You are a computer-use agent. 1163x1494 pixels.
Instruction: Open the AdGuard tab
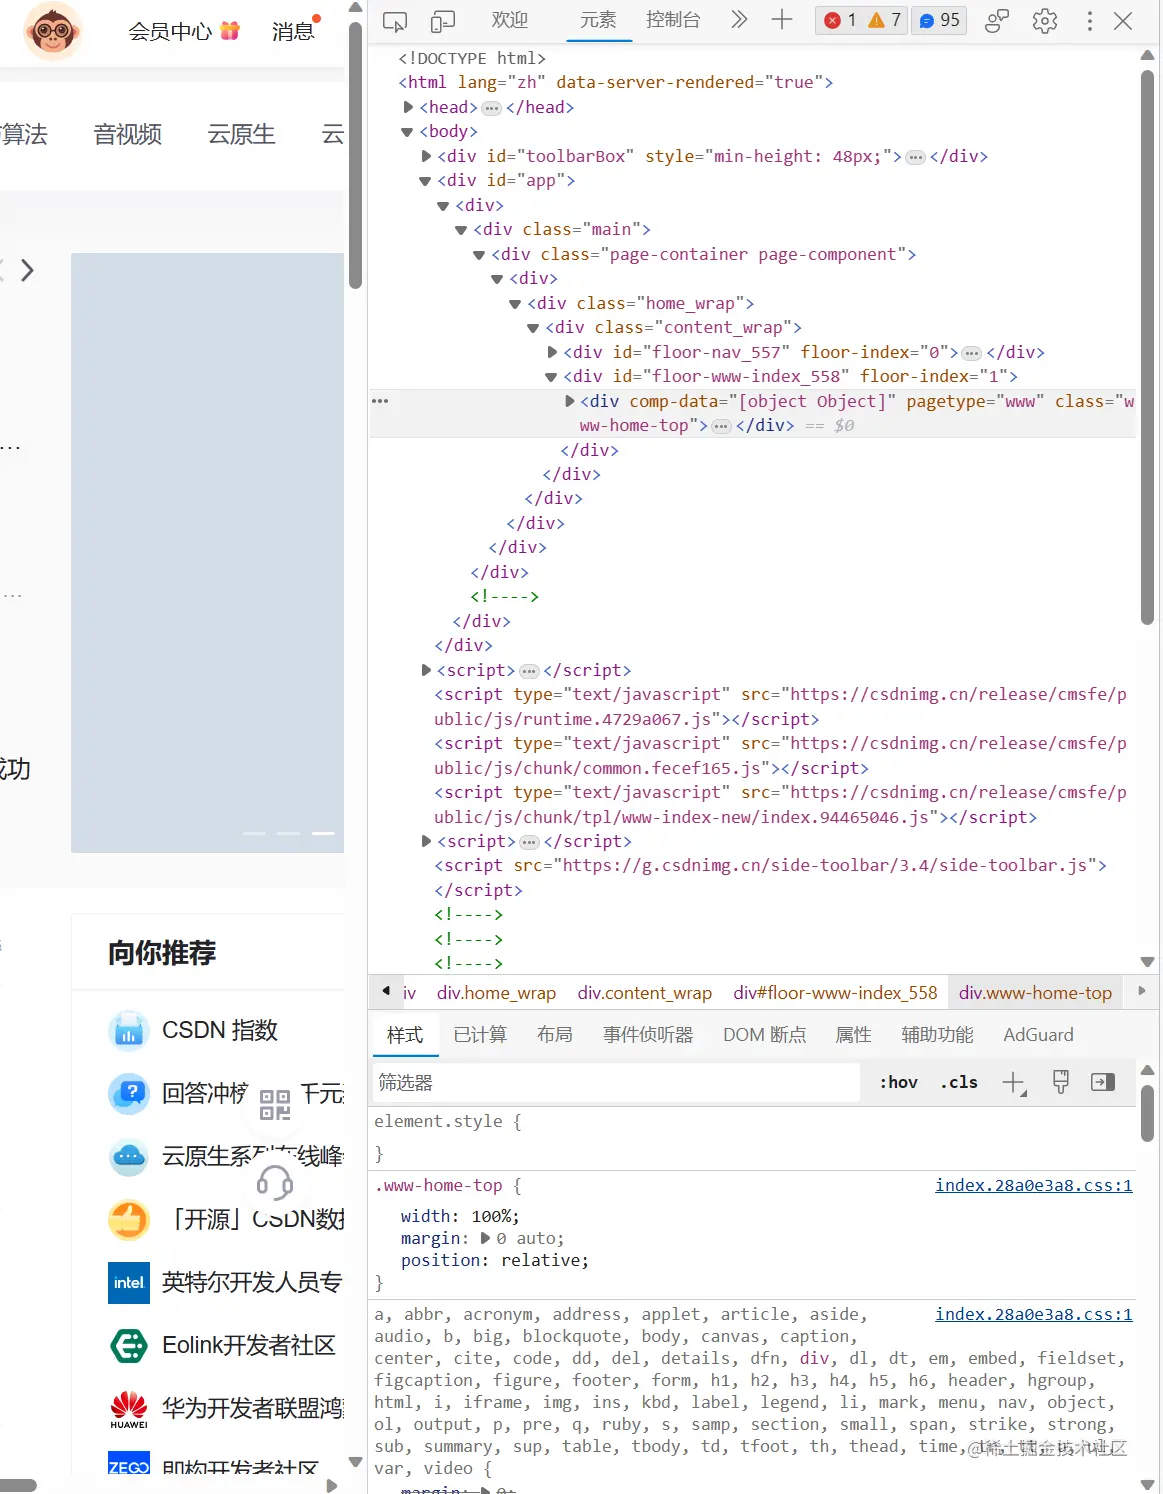click(x=1038, y=1035)
